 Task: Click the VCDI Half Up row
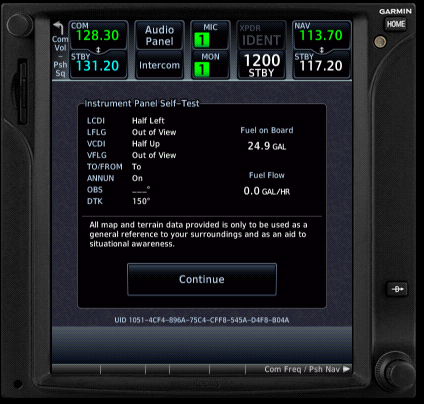click(x=123, y=144)
